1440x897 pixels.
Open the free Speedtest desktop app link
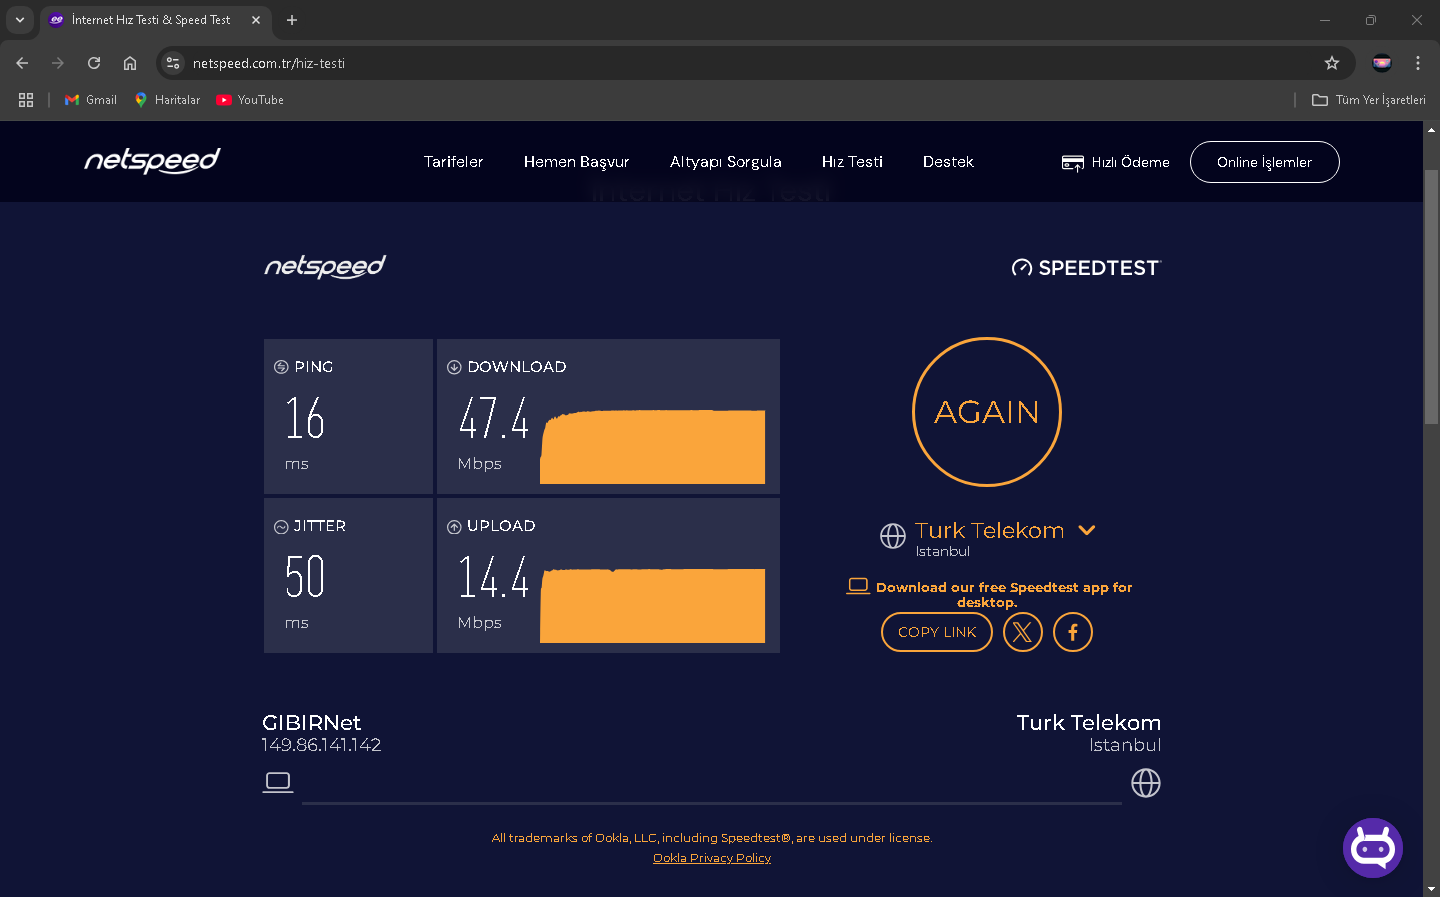point(1004,594)
